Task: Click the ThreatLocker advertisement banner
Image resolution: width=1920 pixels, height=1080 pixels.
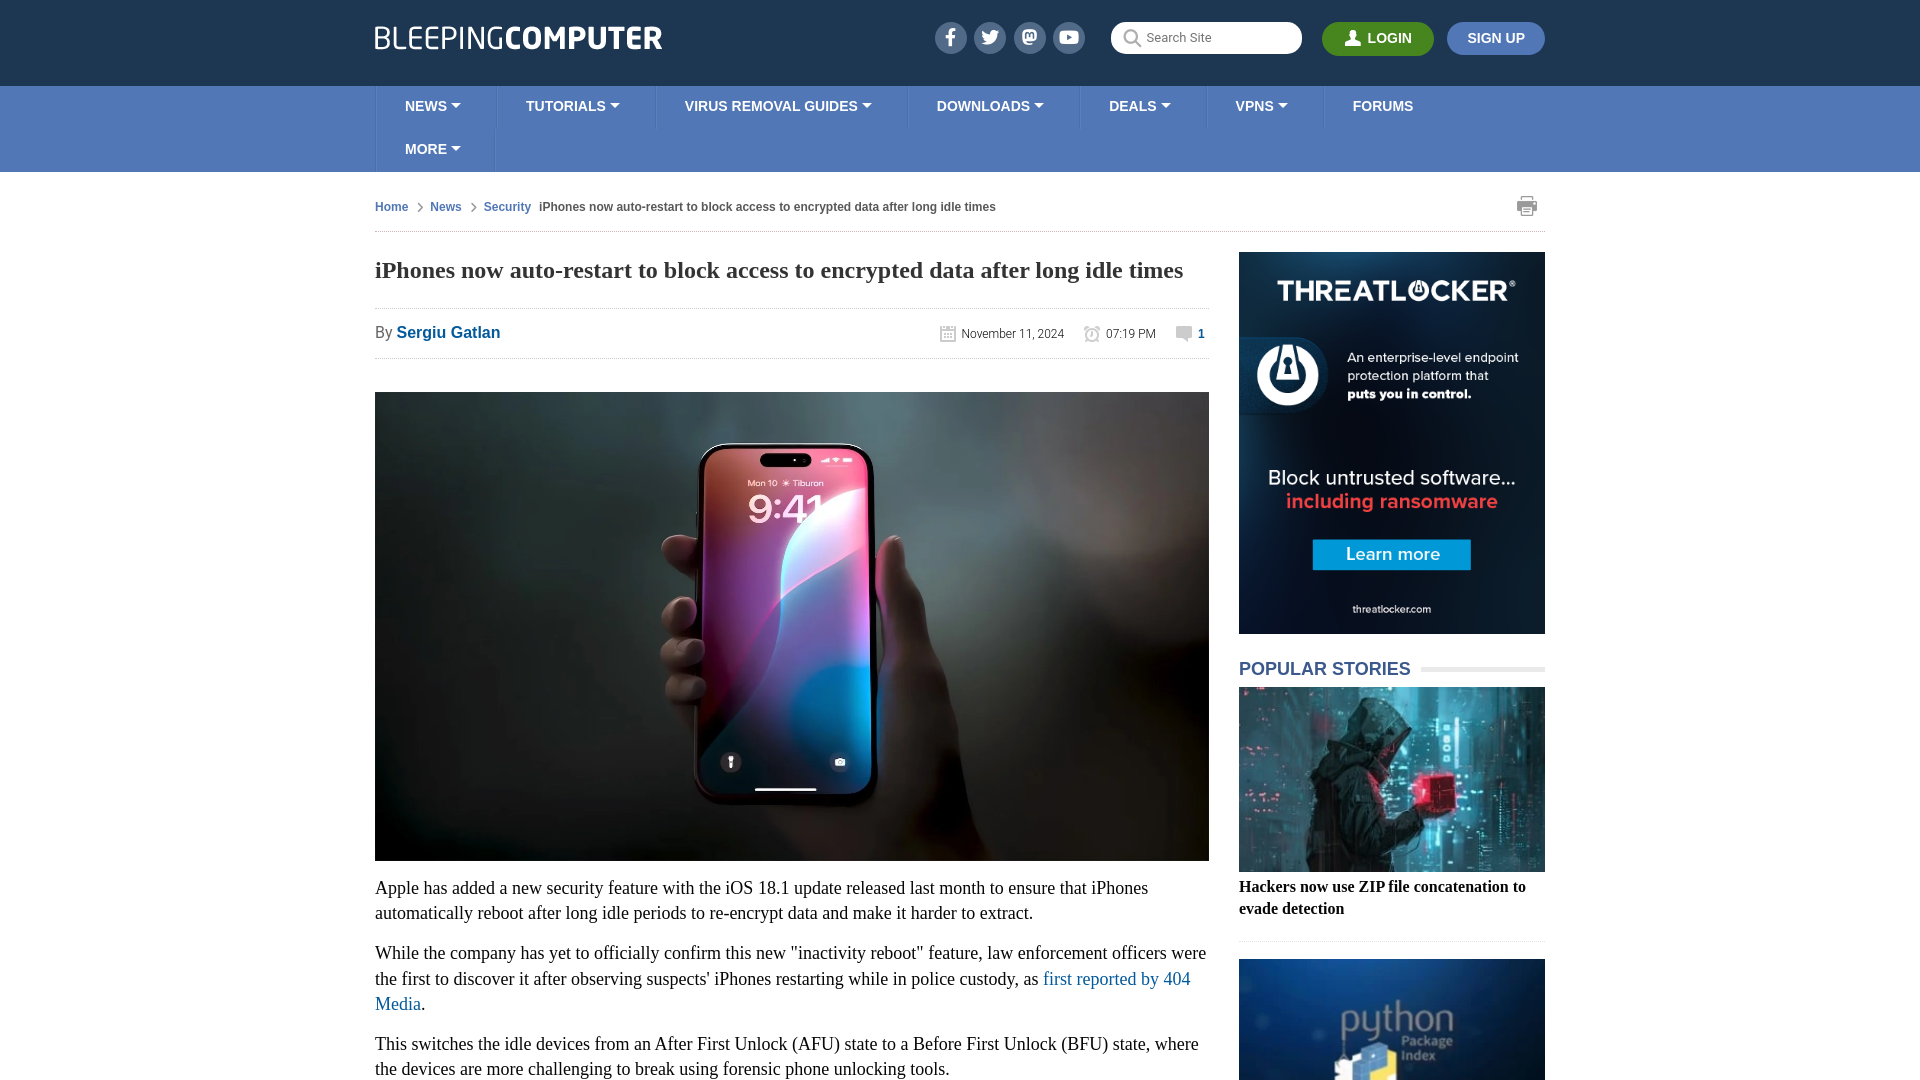Action: (x=1391, y=443)
